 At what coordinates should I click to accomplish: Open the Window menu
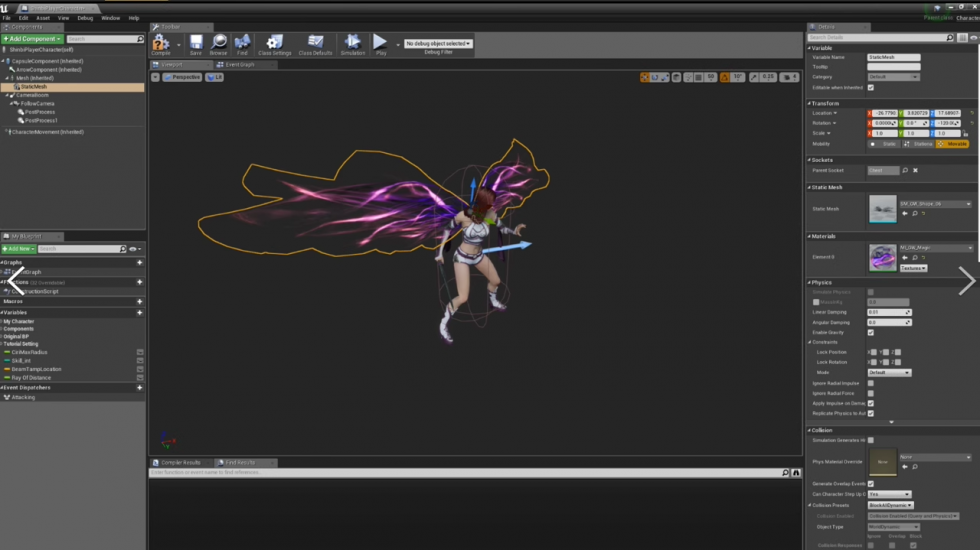(111, 18)
